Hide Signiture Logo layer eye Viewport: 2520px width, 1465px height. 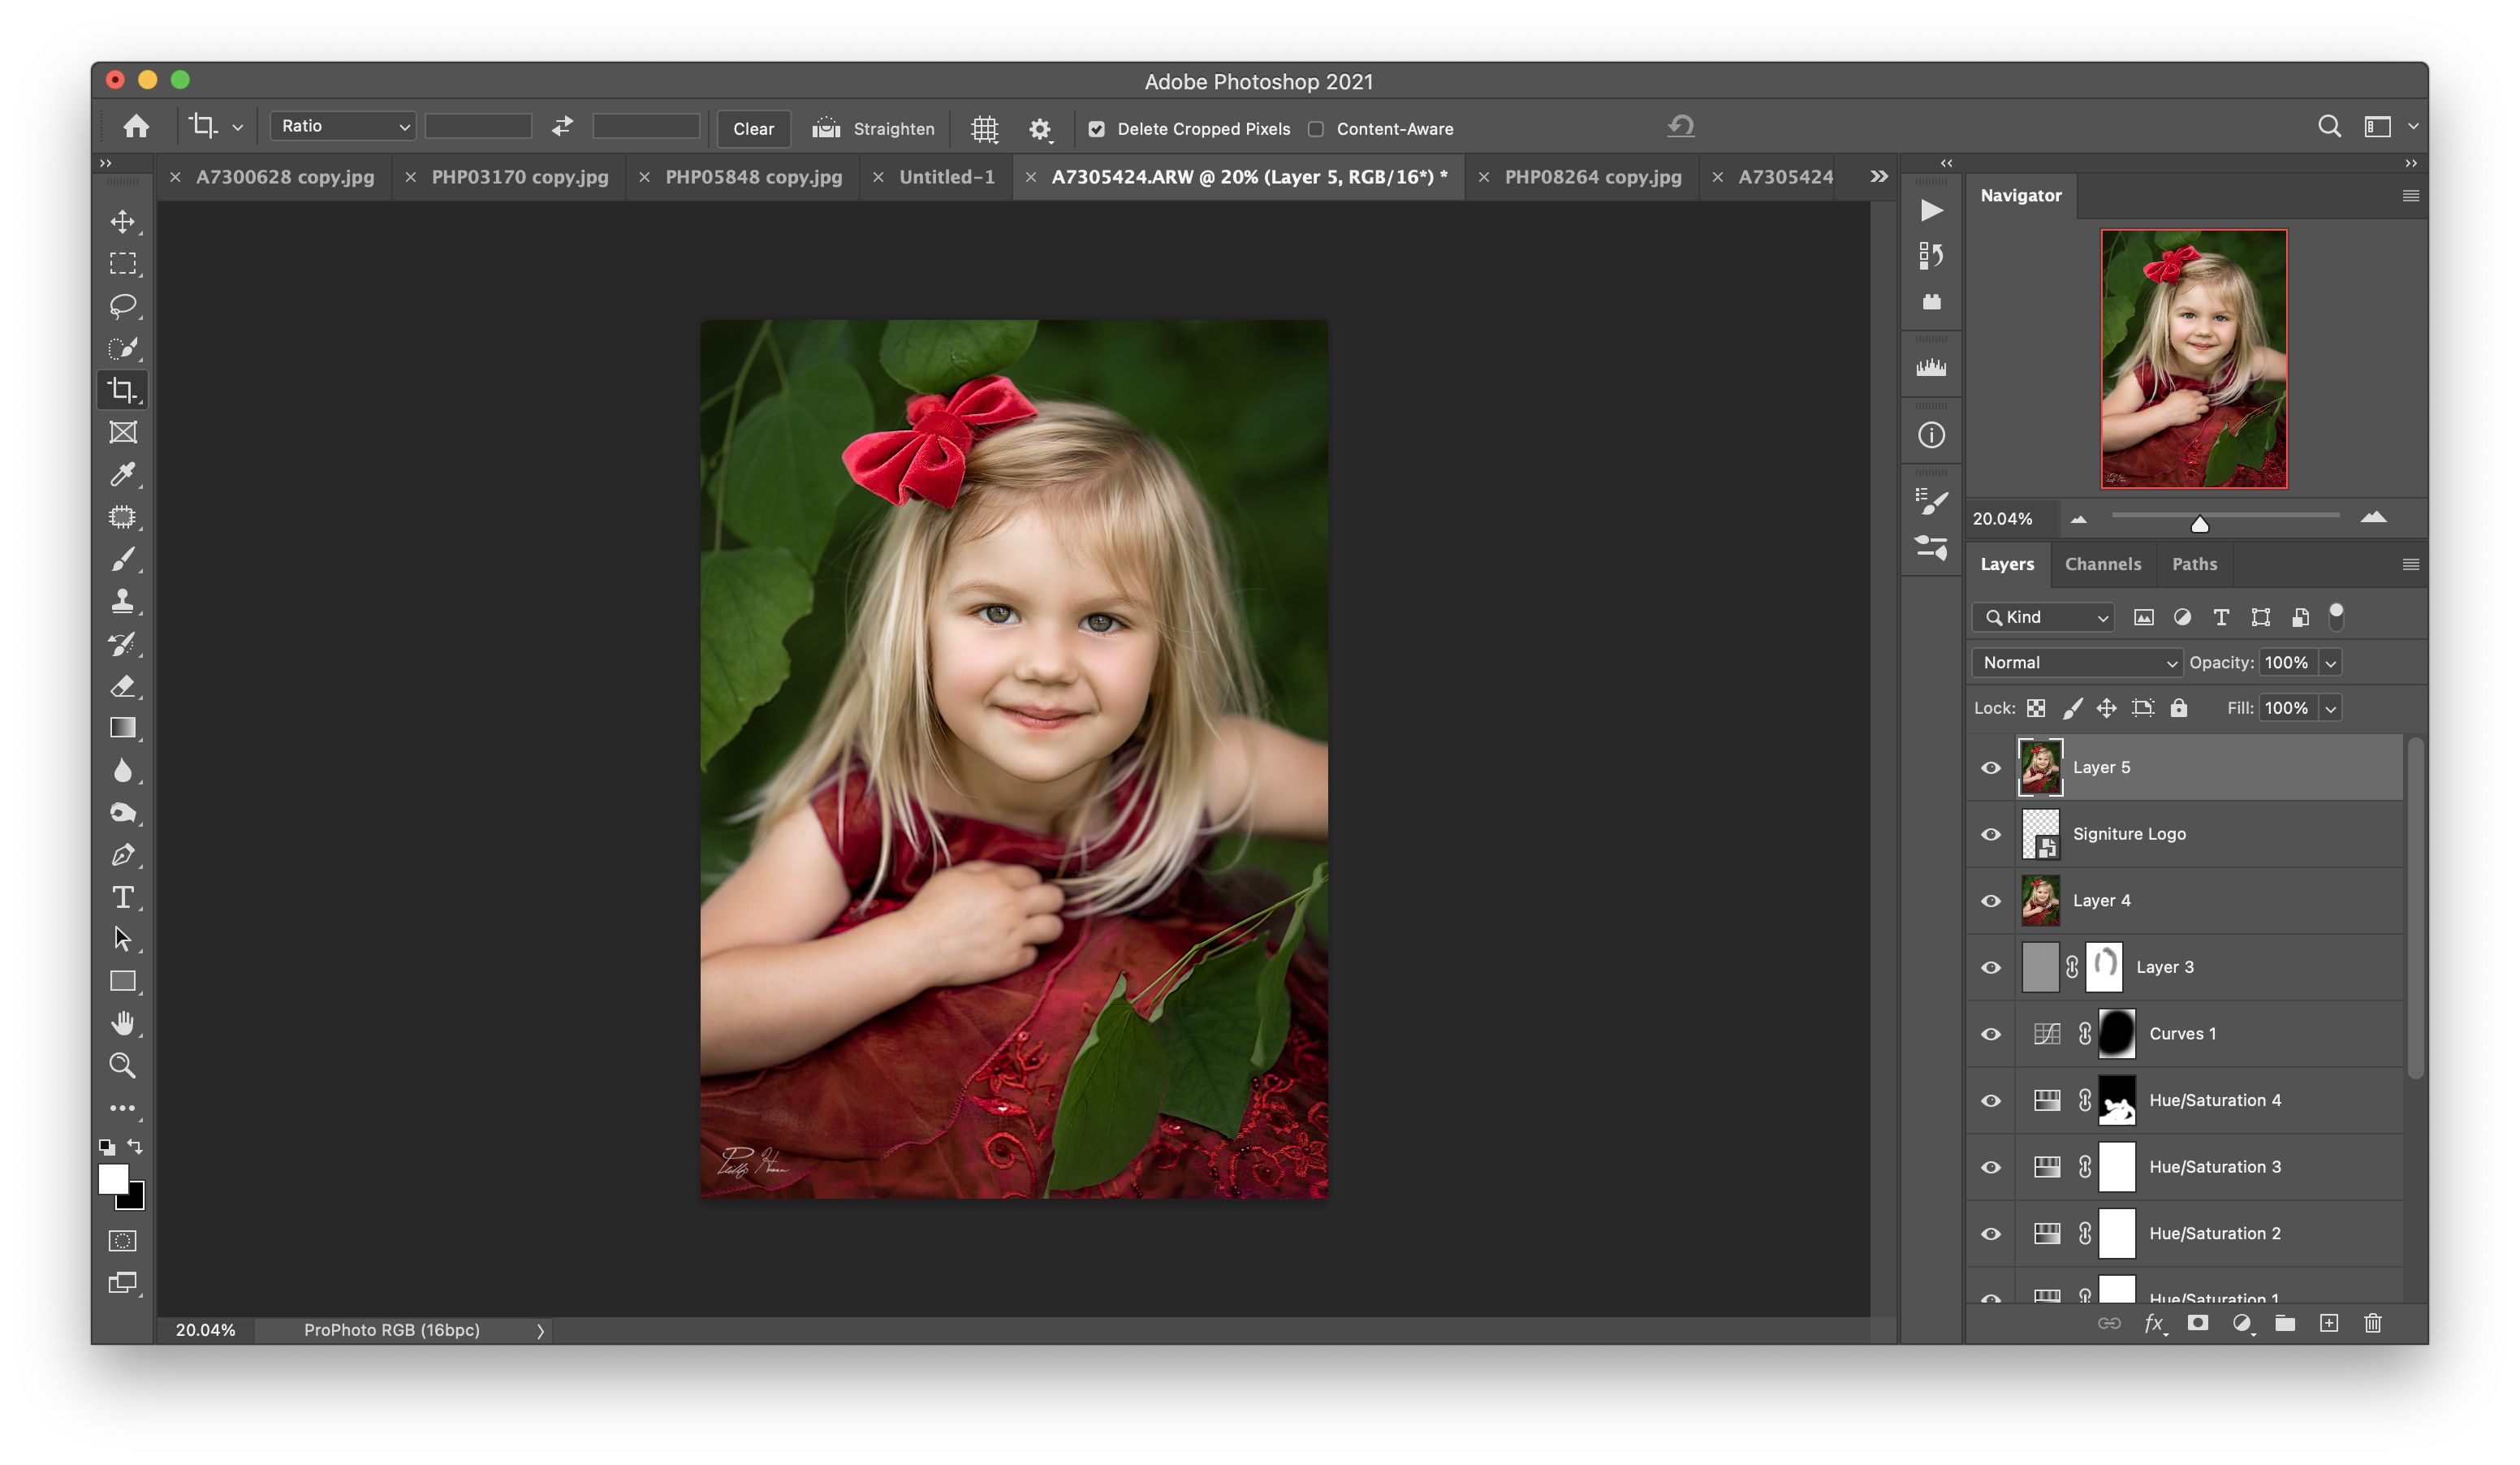click(x=1991, y=834)
